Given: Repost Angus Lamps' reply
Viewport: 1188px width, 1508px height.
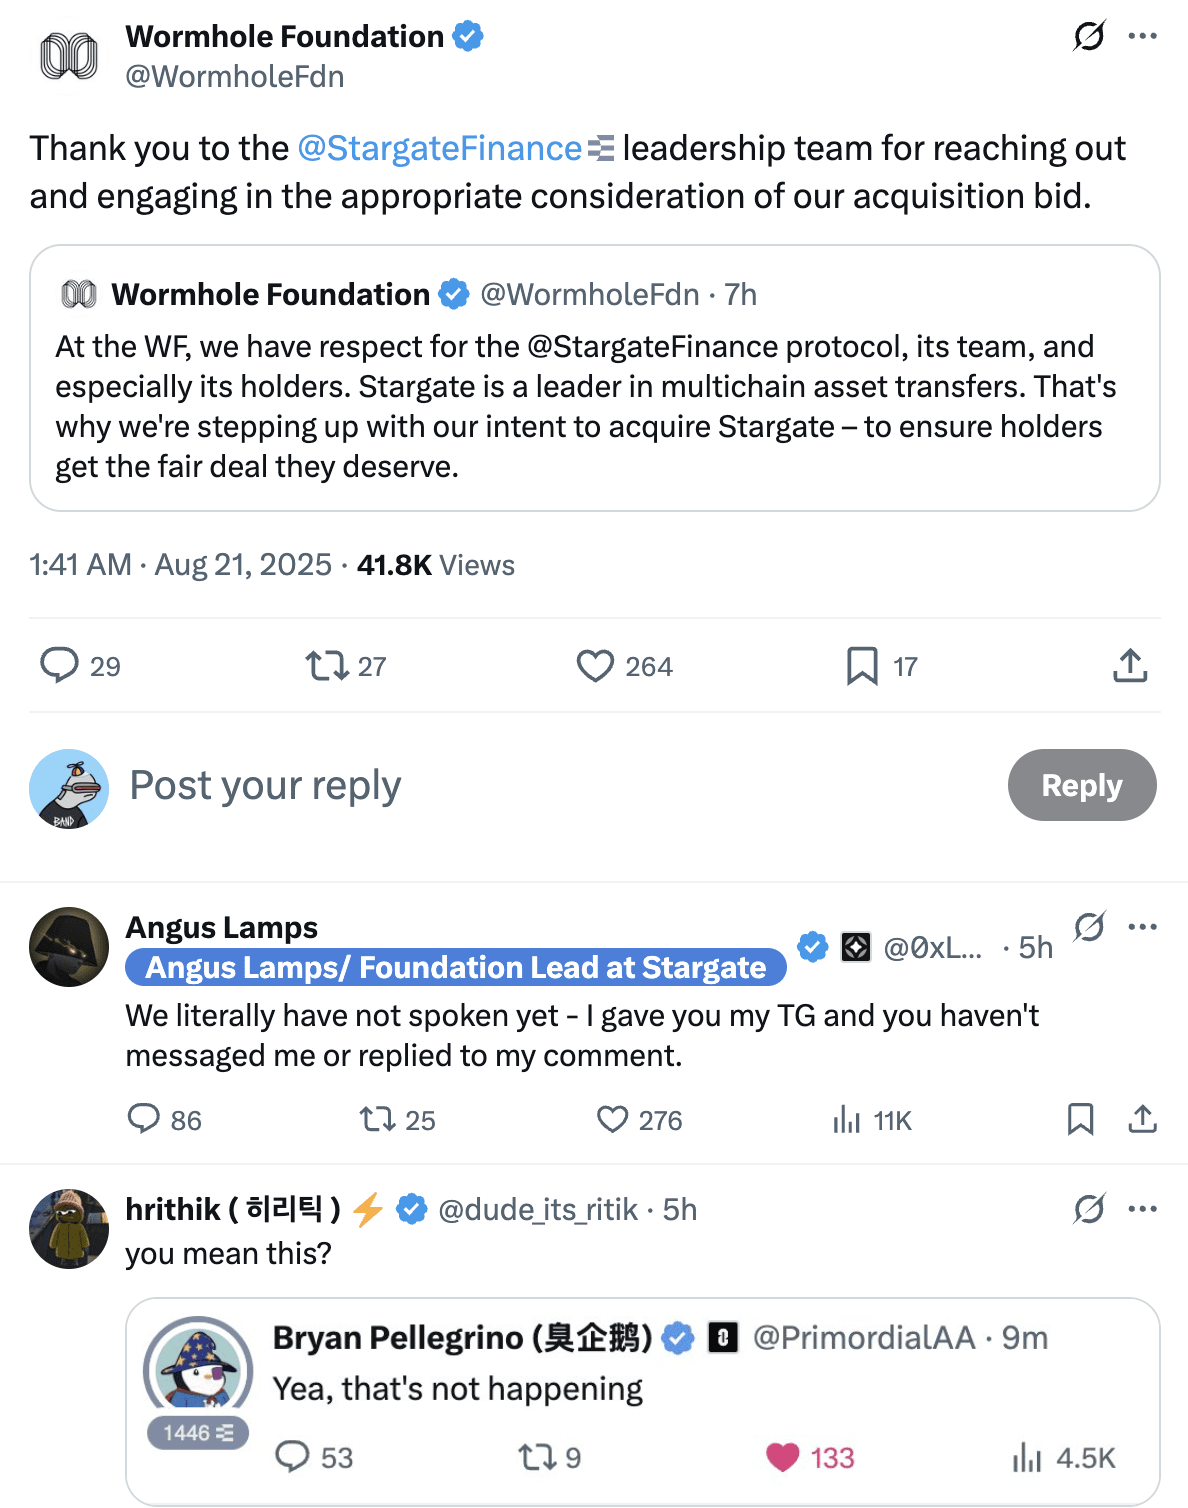Looking at the screenshot, I should [378, 1119].
